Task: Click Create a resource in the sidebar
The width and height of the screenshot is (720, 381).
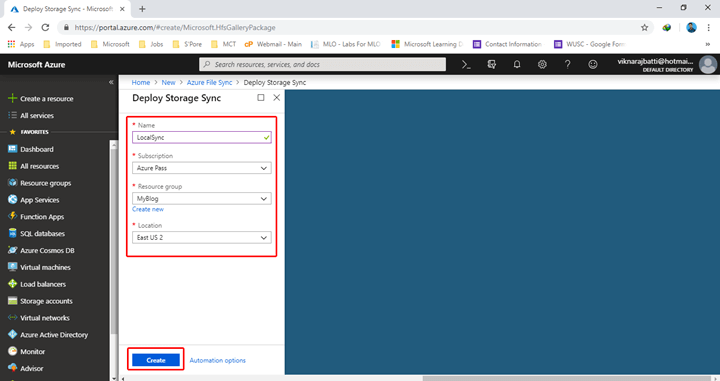Action: pyautogui.click(x=41, y=99)
